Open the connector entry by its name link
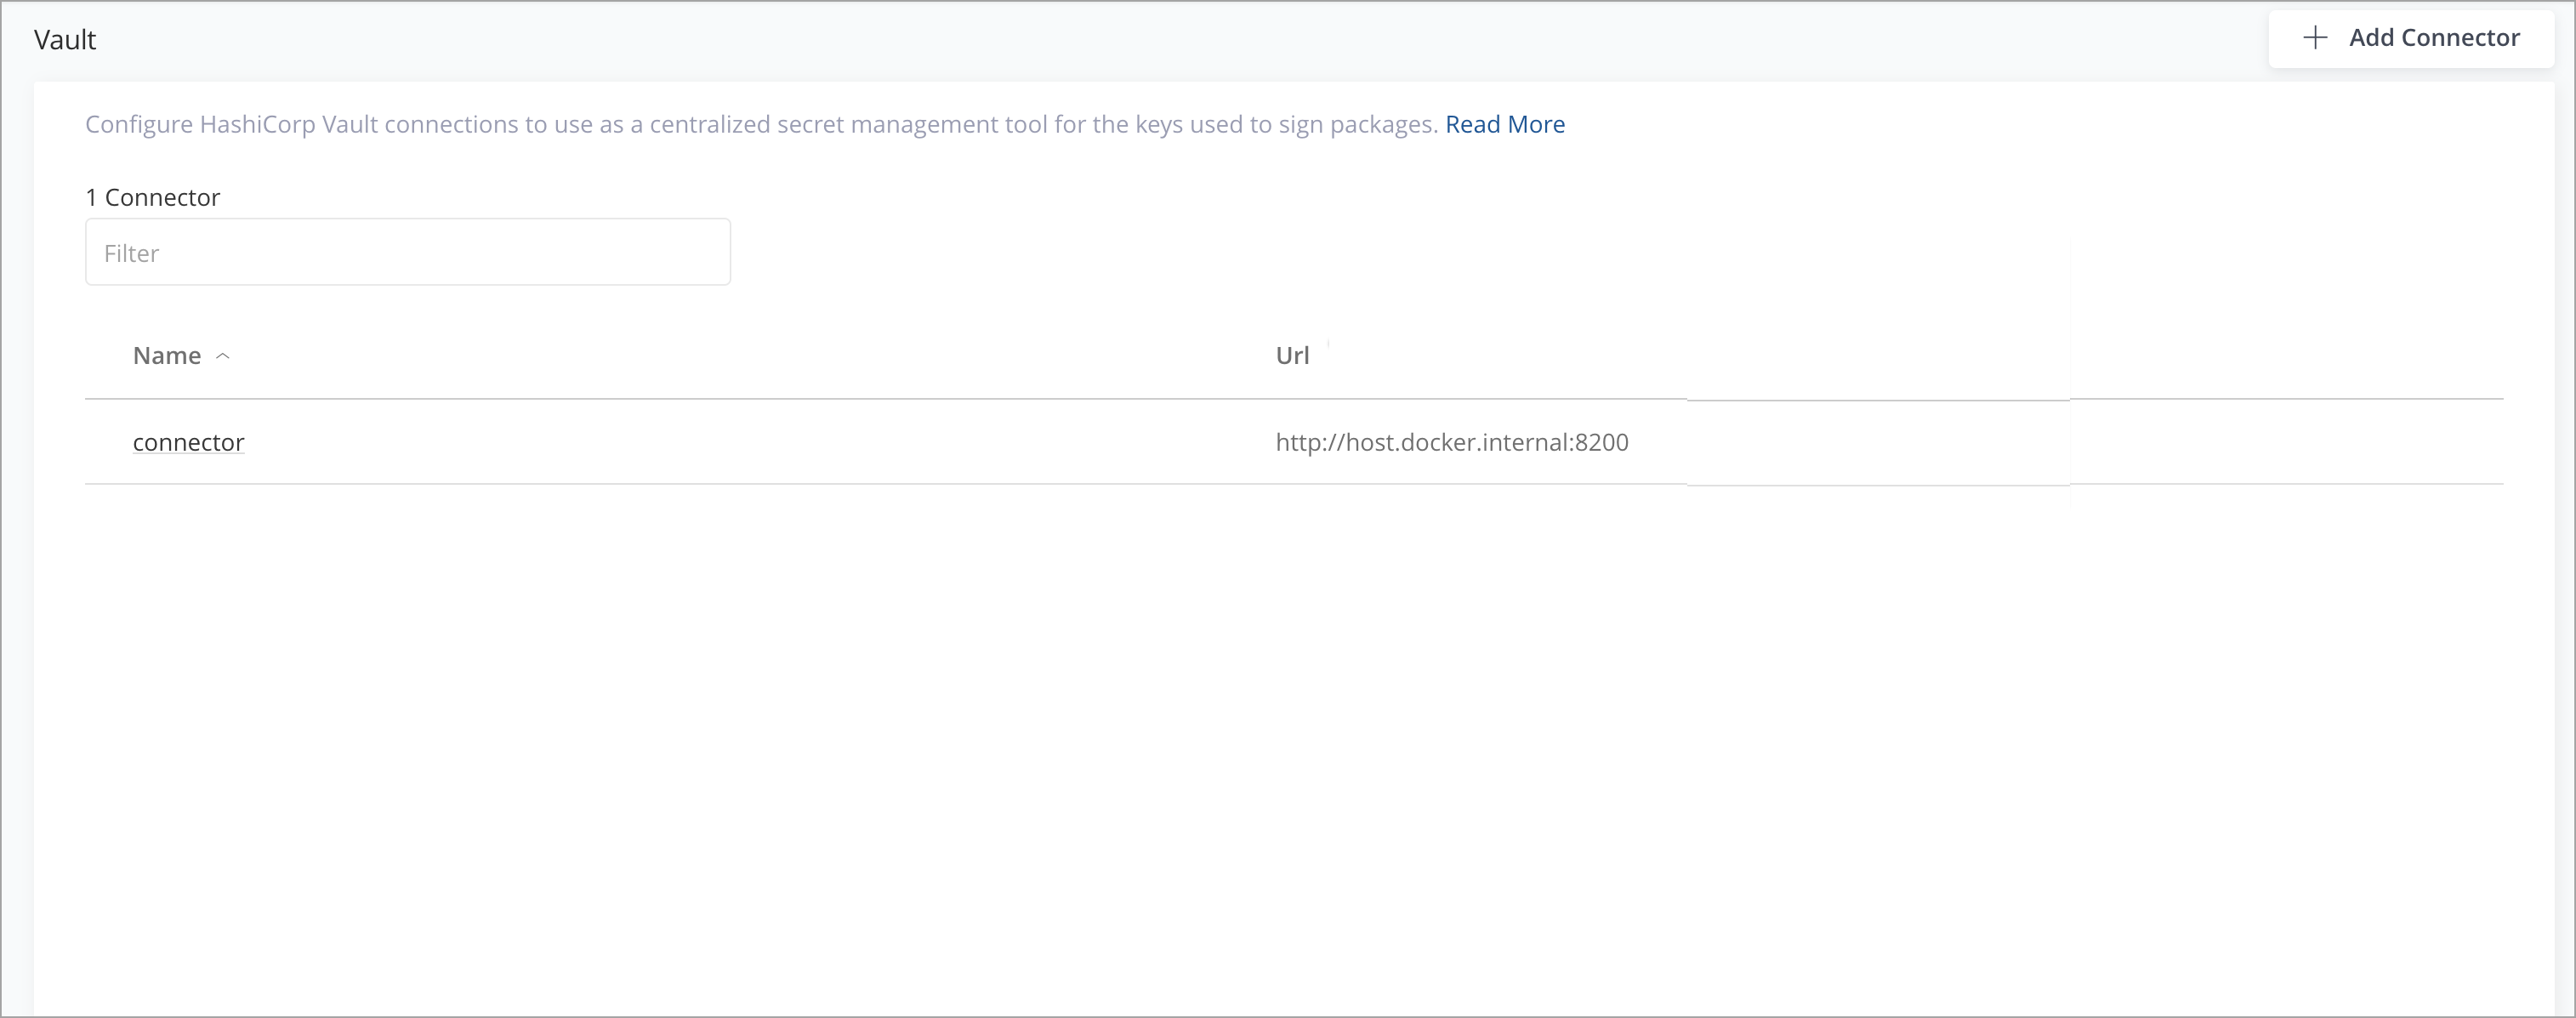Image resolution: width=2576 pixels, height=1018 pixels. (x=188, y=442)
